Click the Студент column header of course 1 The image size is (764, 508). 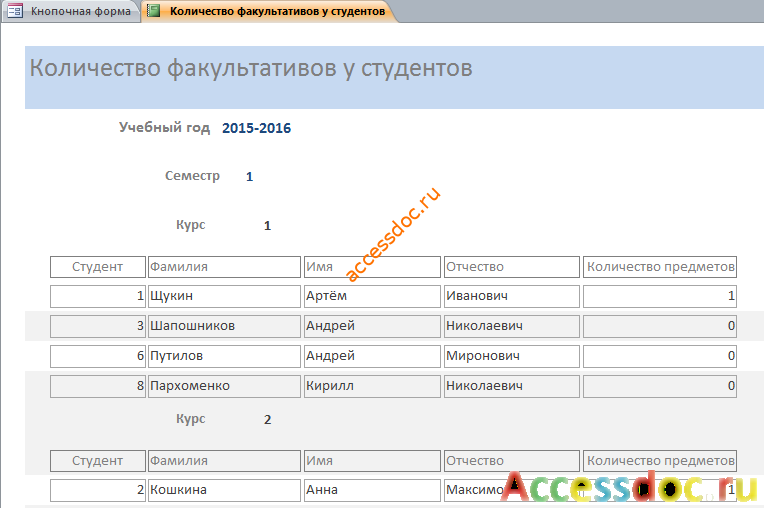(x=98, y=267)
